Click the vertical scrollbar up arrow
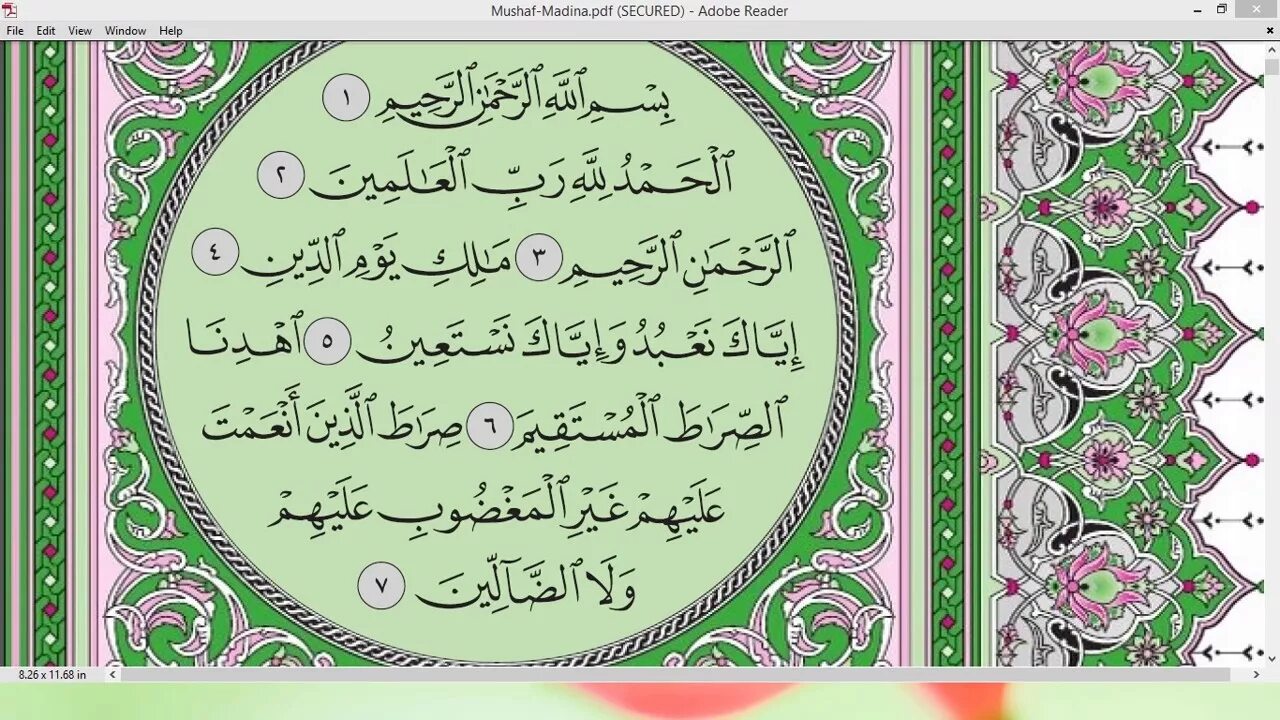 1272,49
